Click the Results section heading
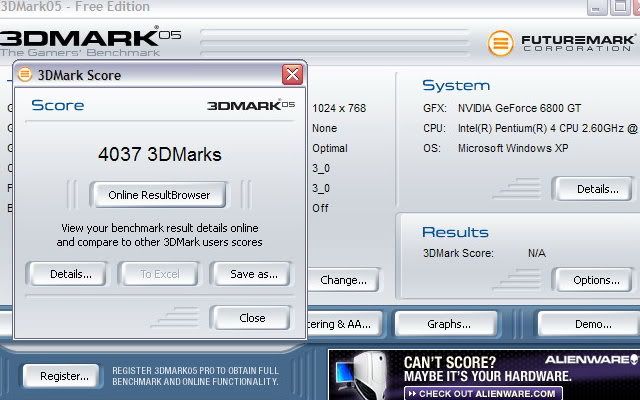Image resolution: width=640 pixels, height=400 pixels. pyautogui.click(x=455, y=232)
